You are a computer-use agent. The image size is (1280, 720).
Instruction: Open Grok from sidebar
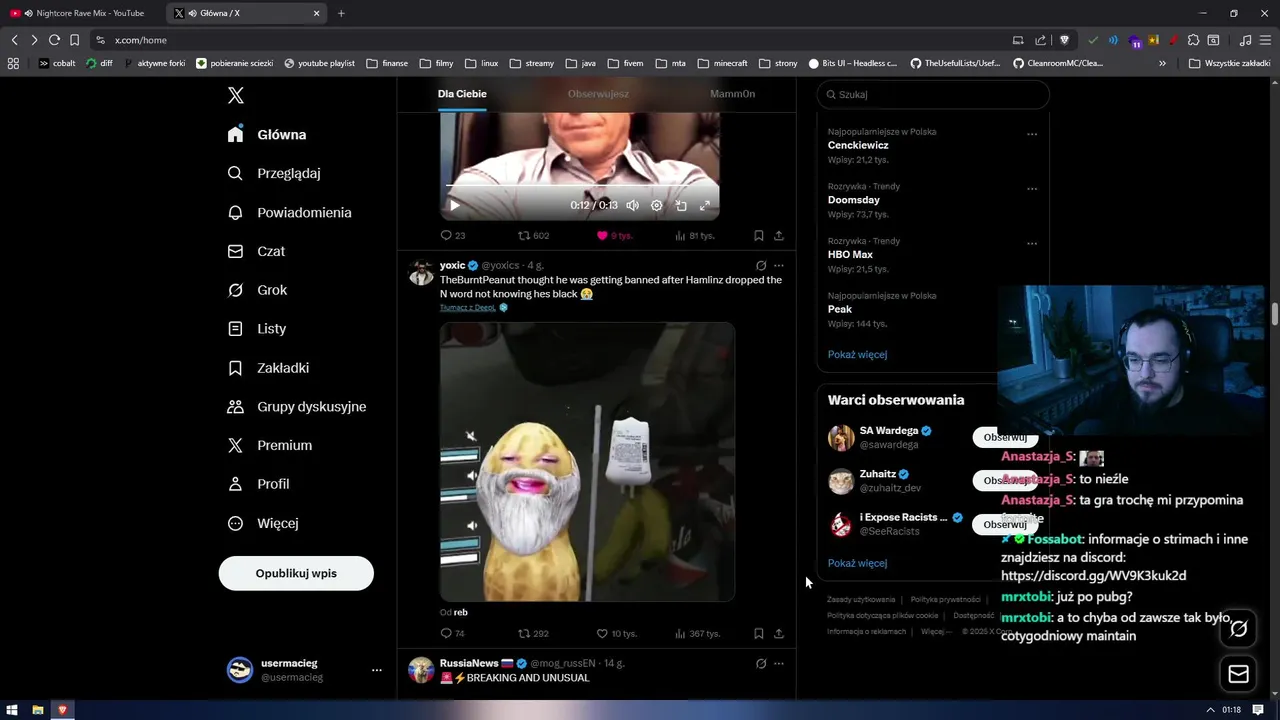tap(257, 290)
